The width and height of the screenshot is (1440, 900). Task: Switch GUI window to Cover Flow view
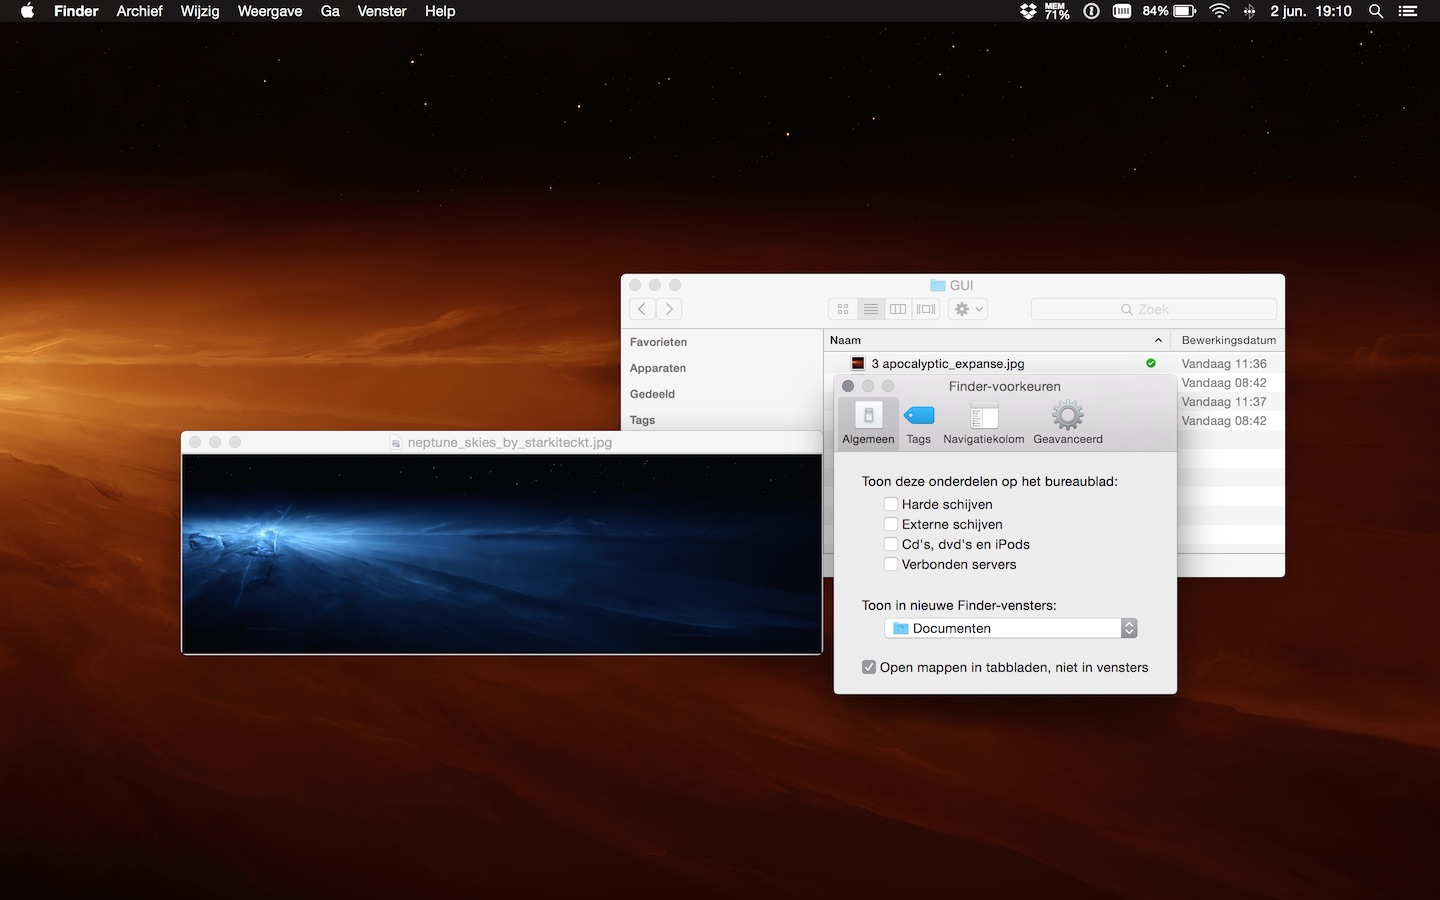[x=926, y=309]
